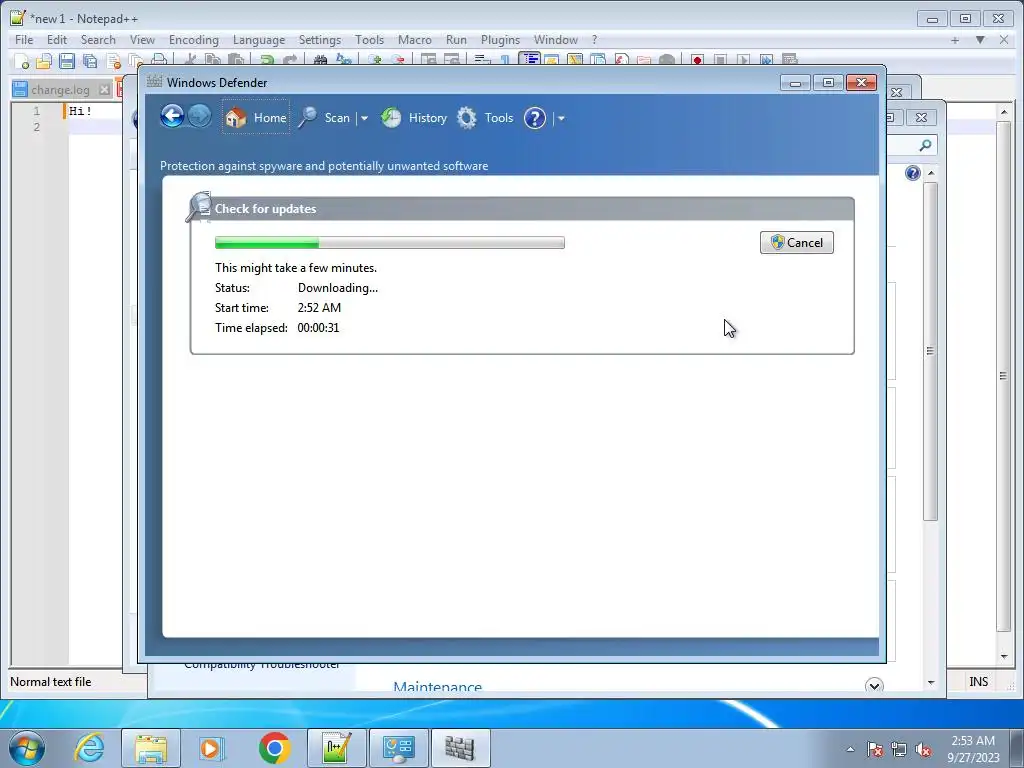Viewport: 1024px width, 768px height.
Task: Expand the Scan options dropdown arrow
Action: pos(364,118)
